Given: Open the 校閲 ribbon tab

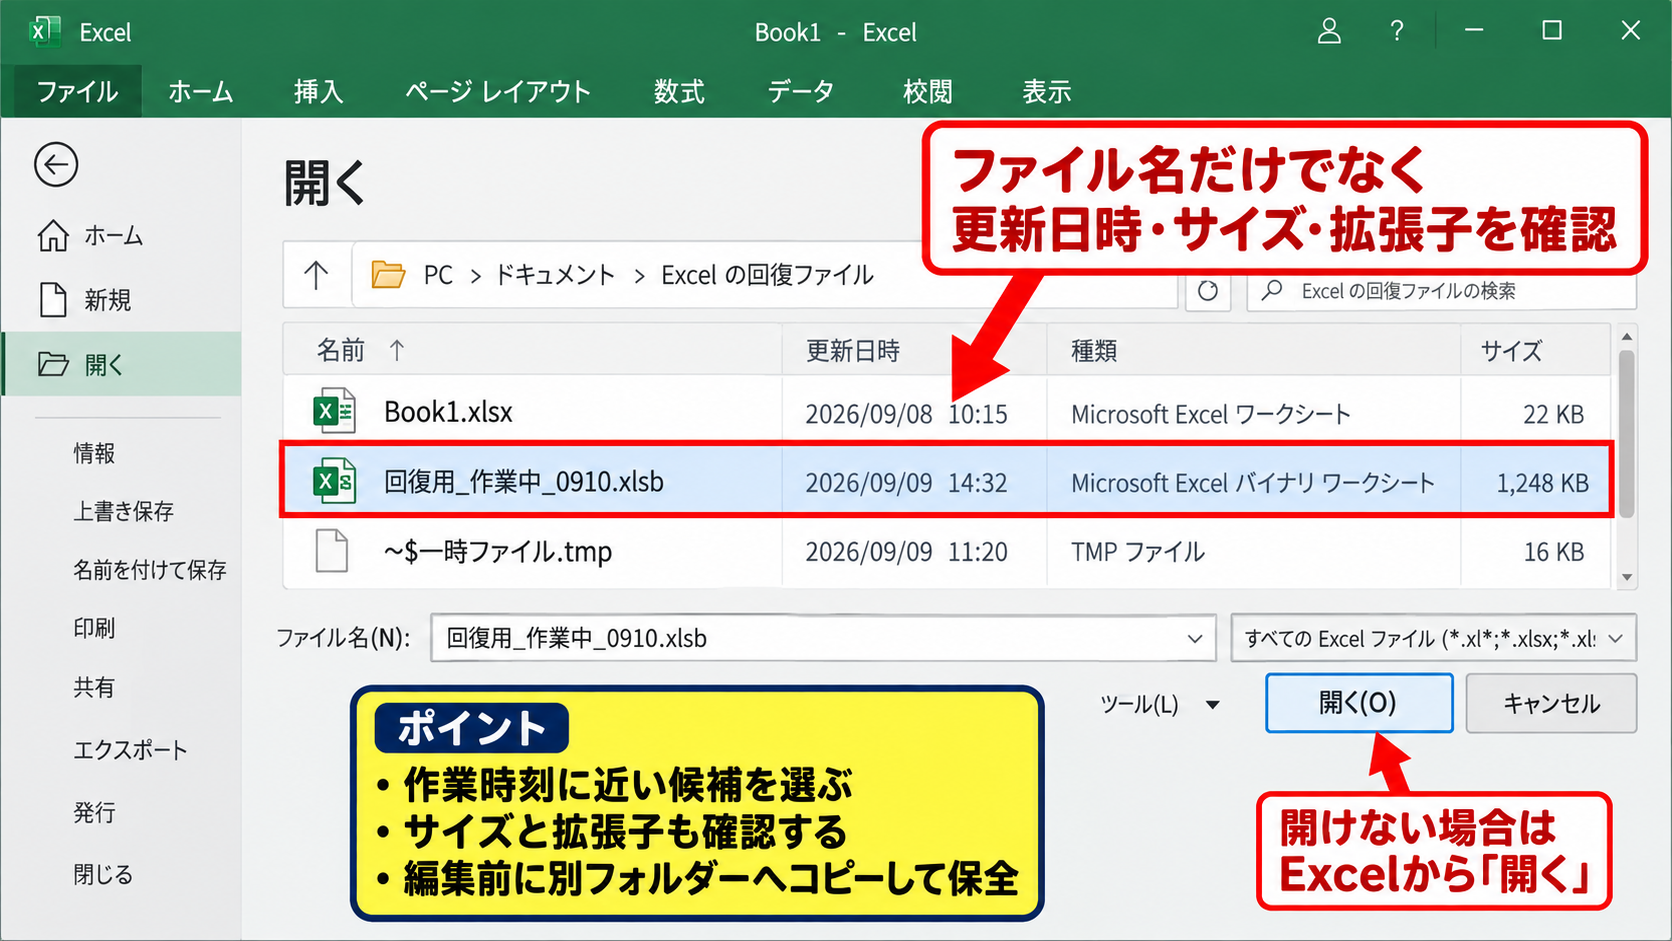Looking at the screenshot, I should point(928,92).
